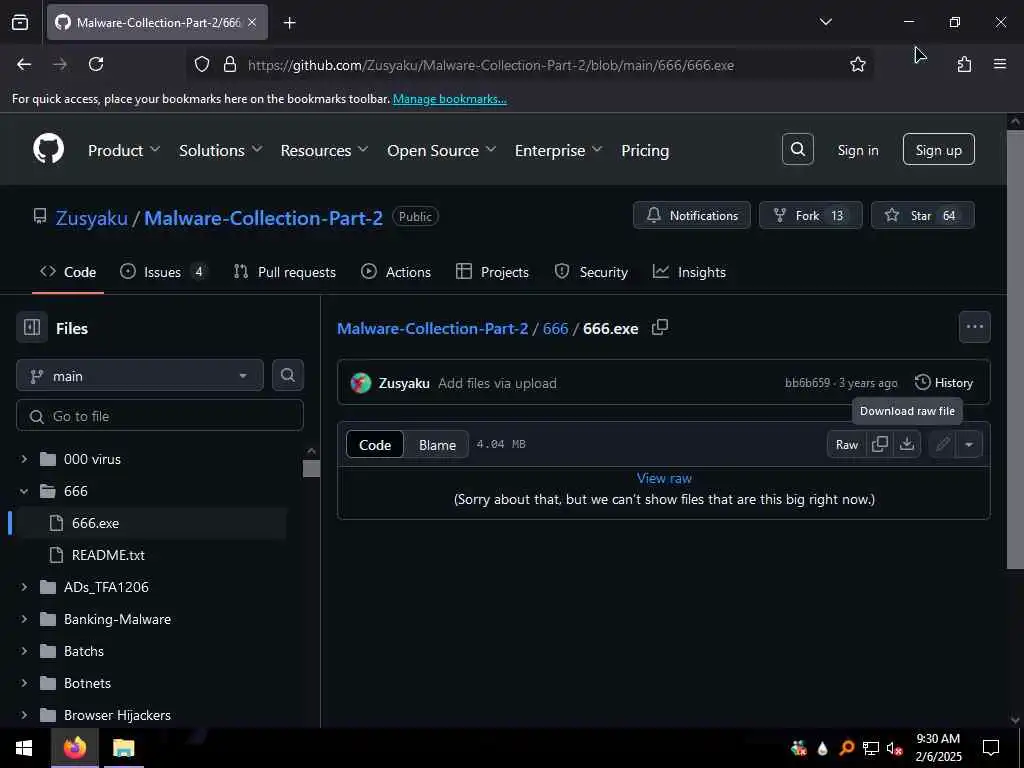Switch to the Issues tab

[x=163, y=272]
